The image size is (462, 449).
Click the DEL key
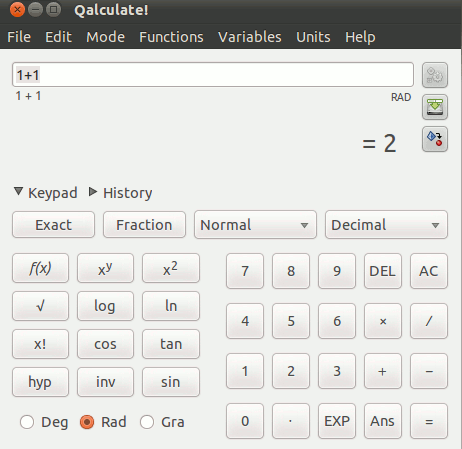(x=383, y=271)
